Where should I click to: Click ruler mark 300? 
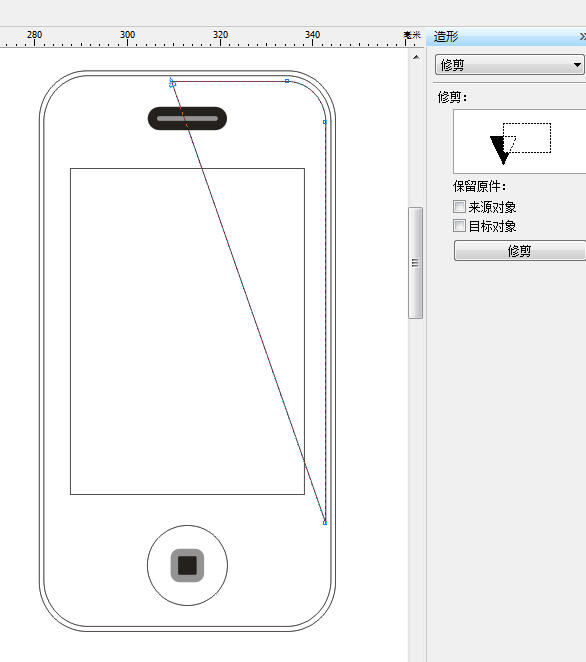point(127,35)
